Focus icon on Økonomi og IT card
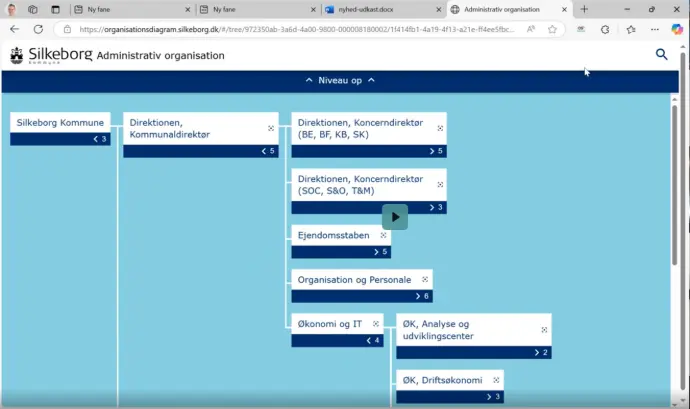 coord(376,324)
